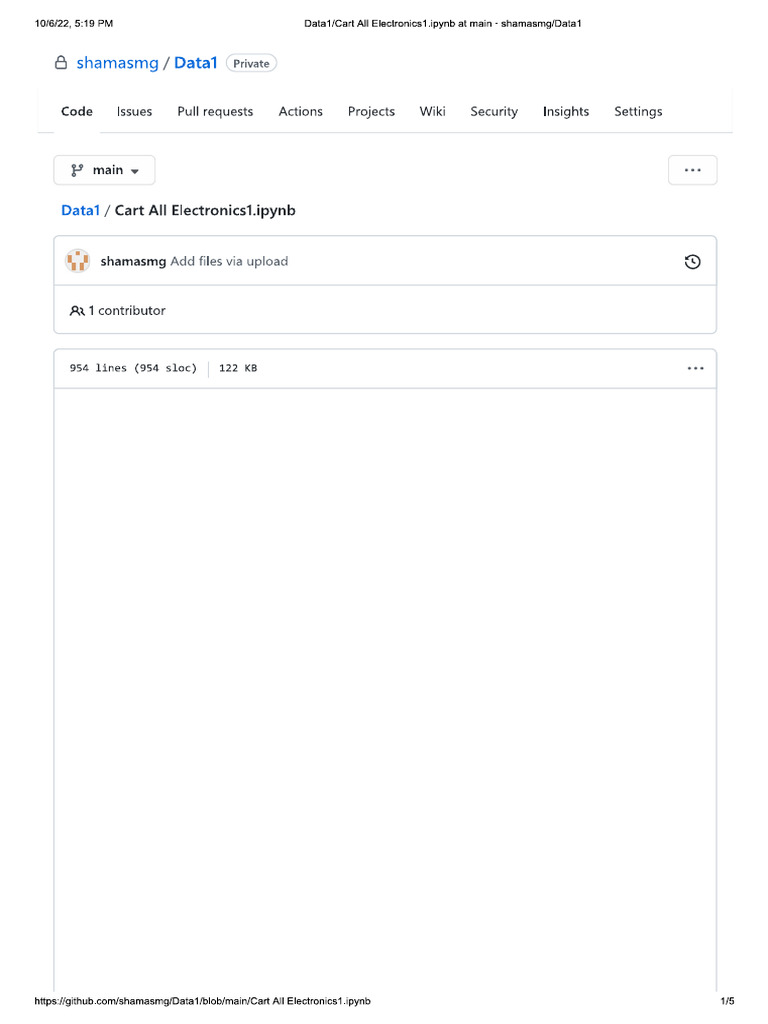Go to the Pull requests tab
The image size is (768, 1024).
pyautogui.click(x=215, y=112)
